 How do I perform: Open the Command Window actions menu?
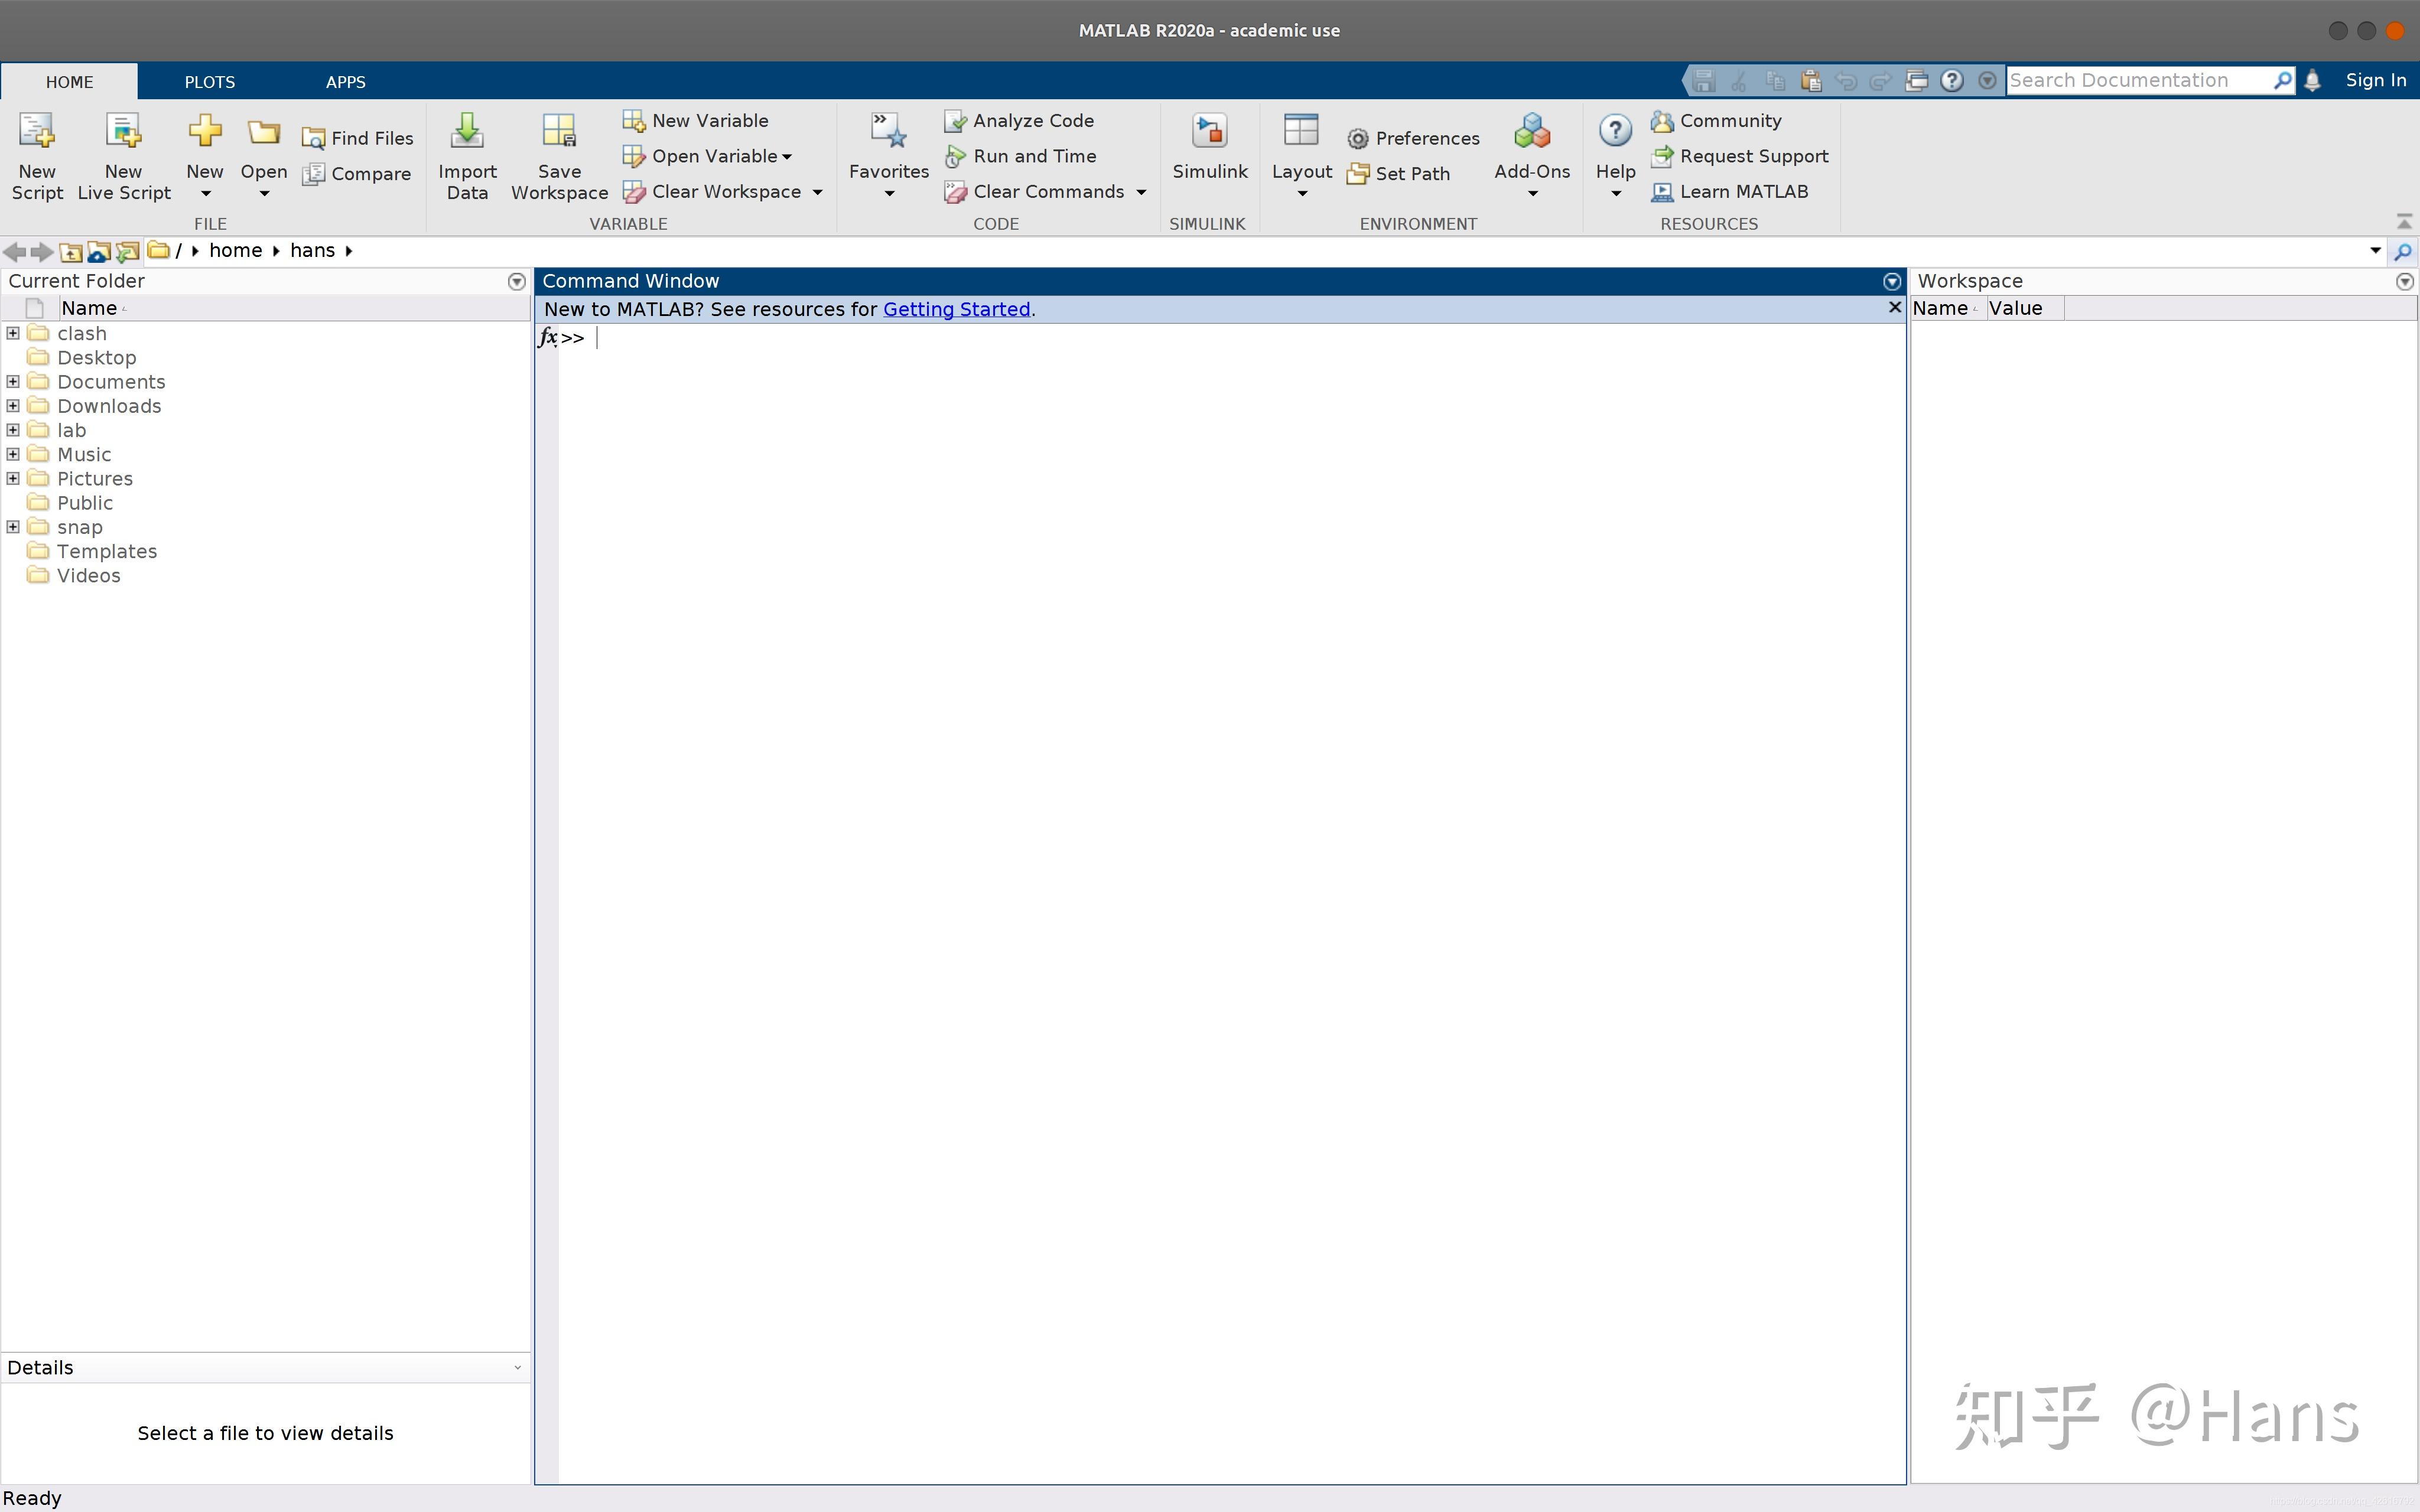pos(1892,282)
